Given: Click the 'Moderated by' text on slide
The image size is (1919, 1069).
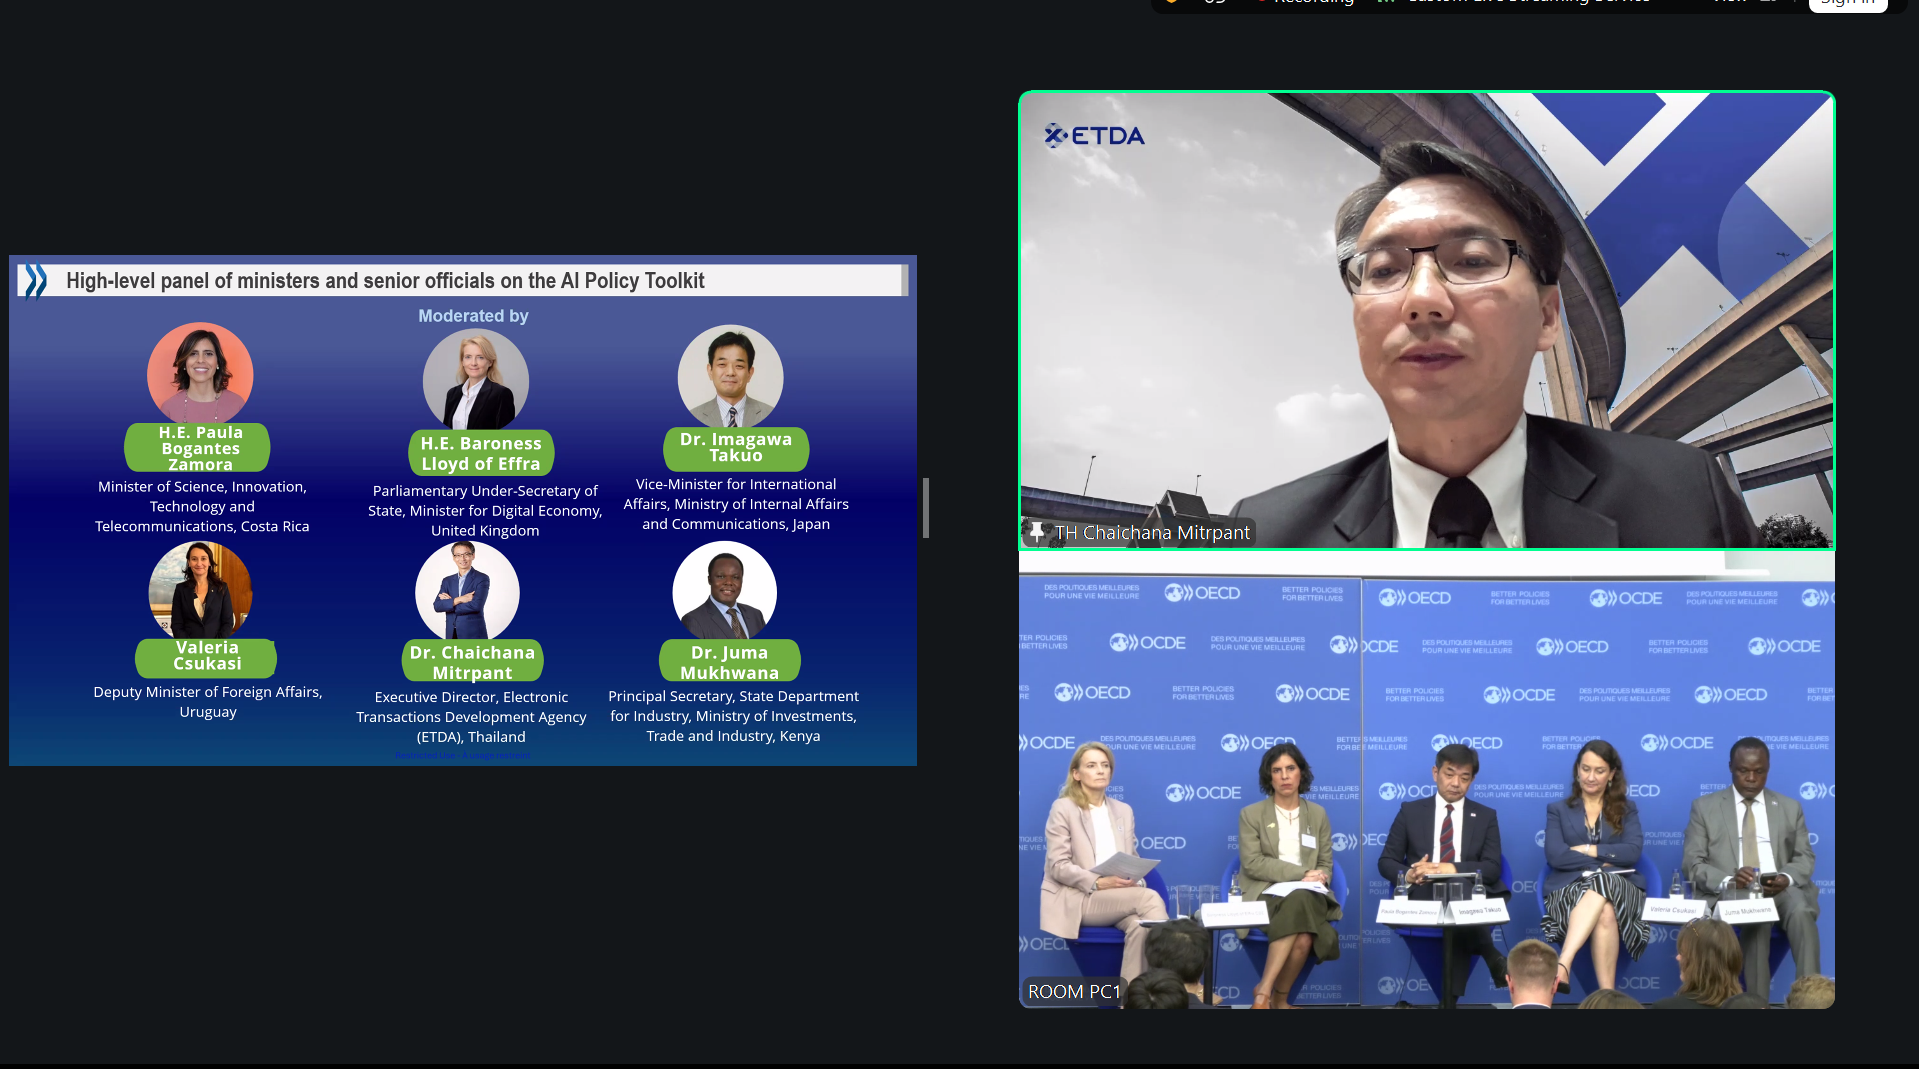Looking at the screenshot, I should (x=473, y=316).
